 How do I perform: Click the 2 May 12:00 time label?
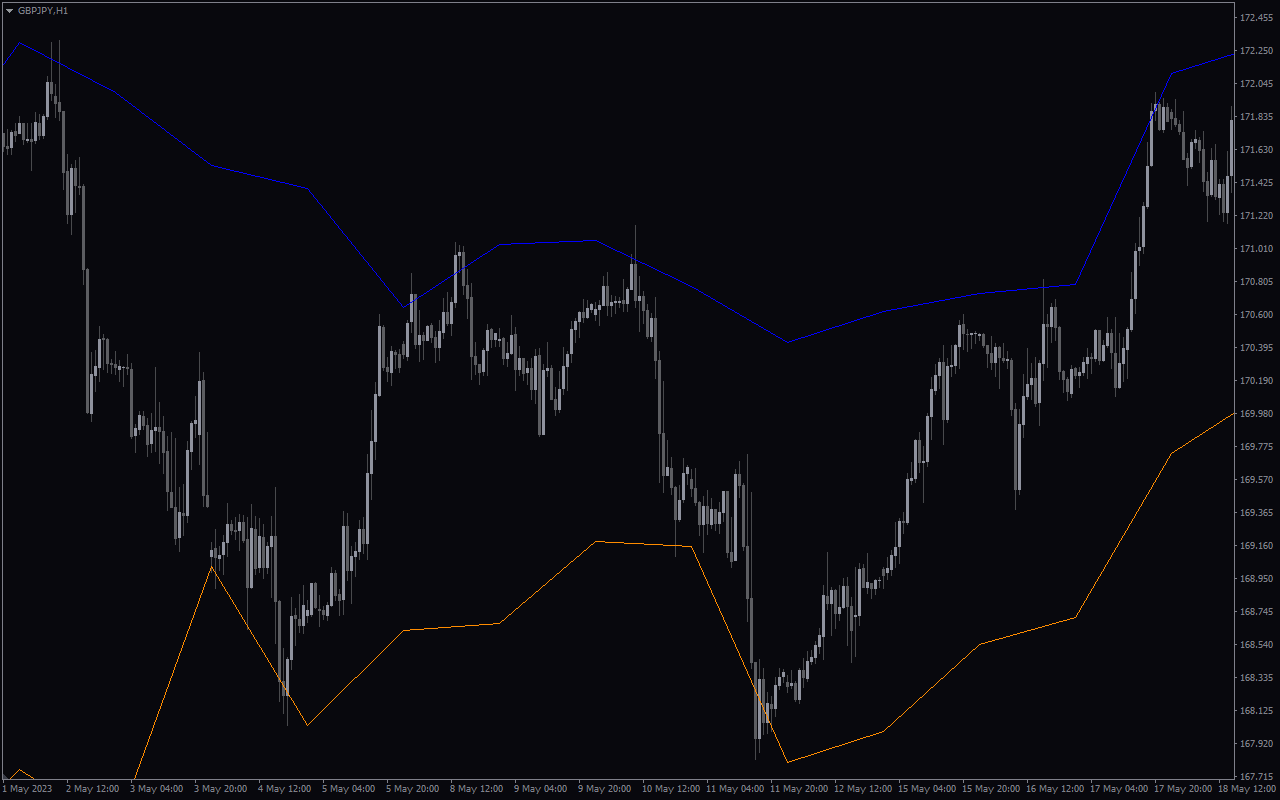click(x=92, y=789)
